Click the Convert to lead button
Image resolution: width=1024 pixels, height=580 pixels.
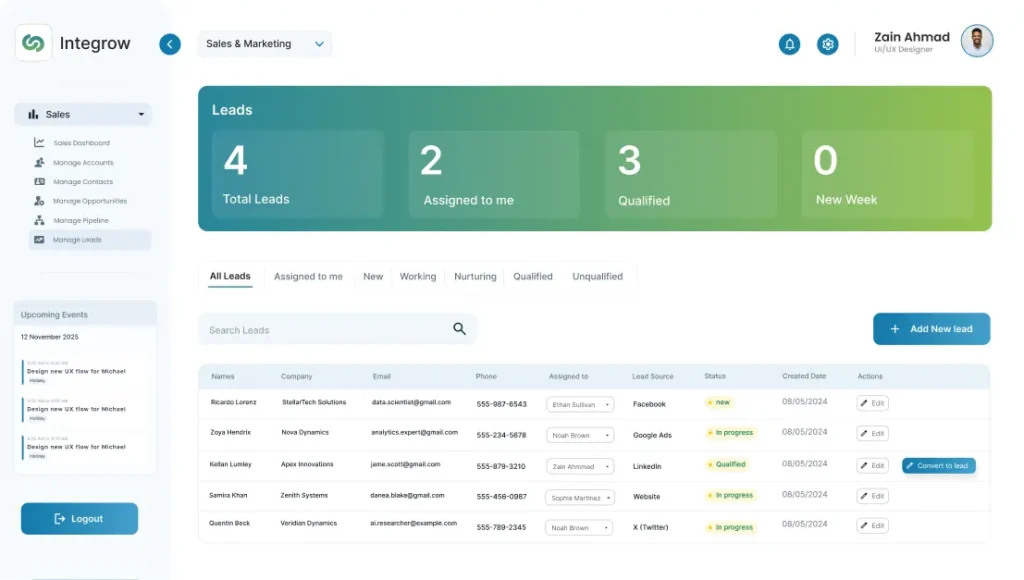pos(938,466)
